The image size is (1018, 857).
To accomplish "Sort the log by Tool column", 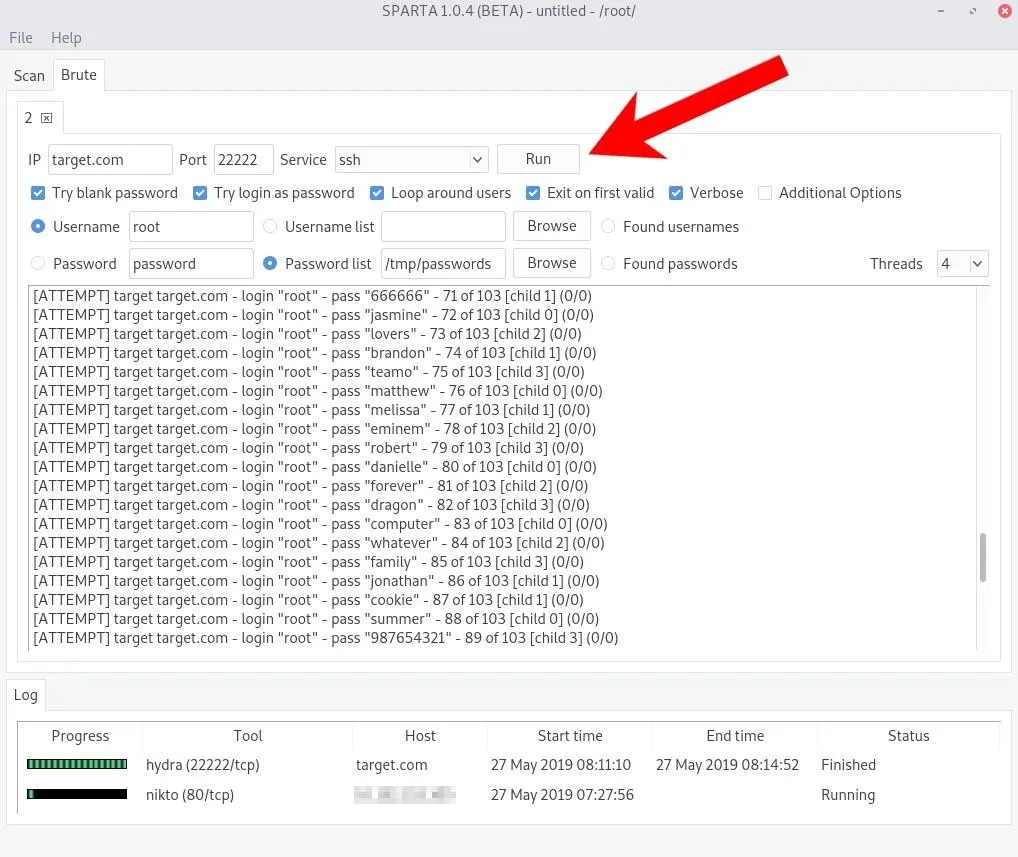I will (x=247, y=736).
